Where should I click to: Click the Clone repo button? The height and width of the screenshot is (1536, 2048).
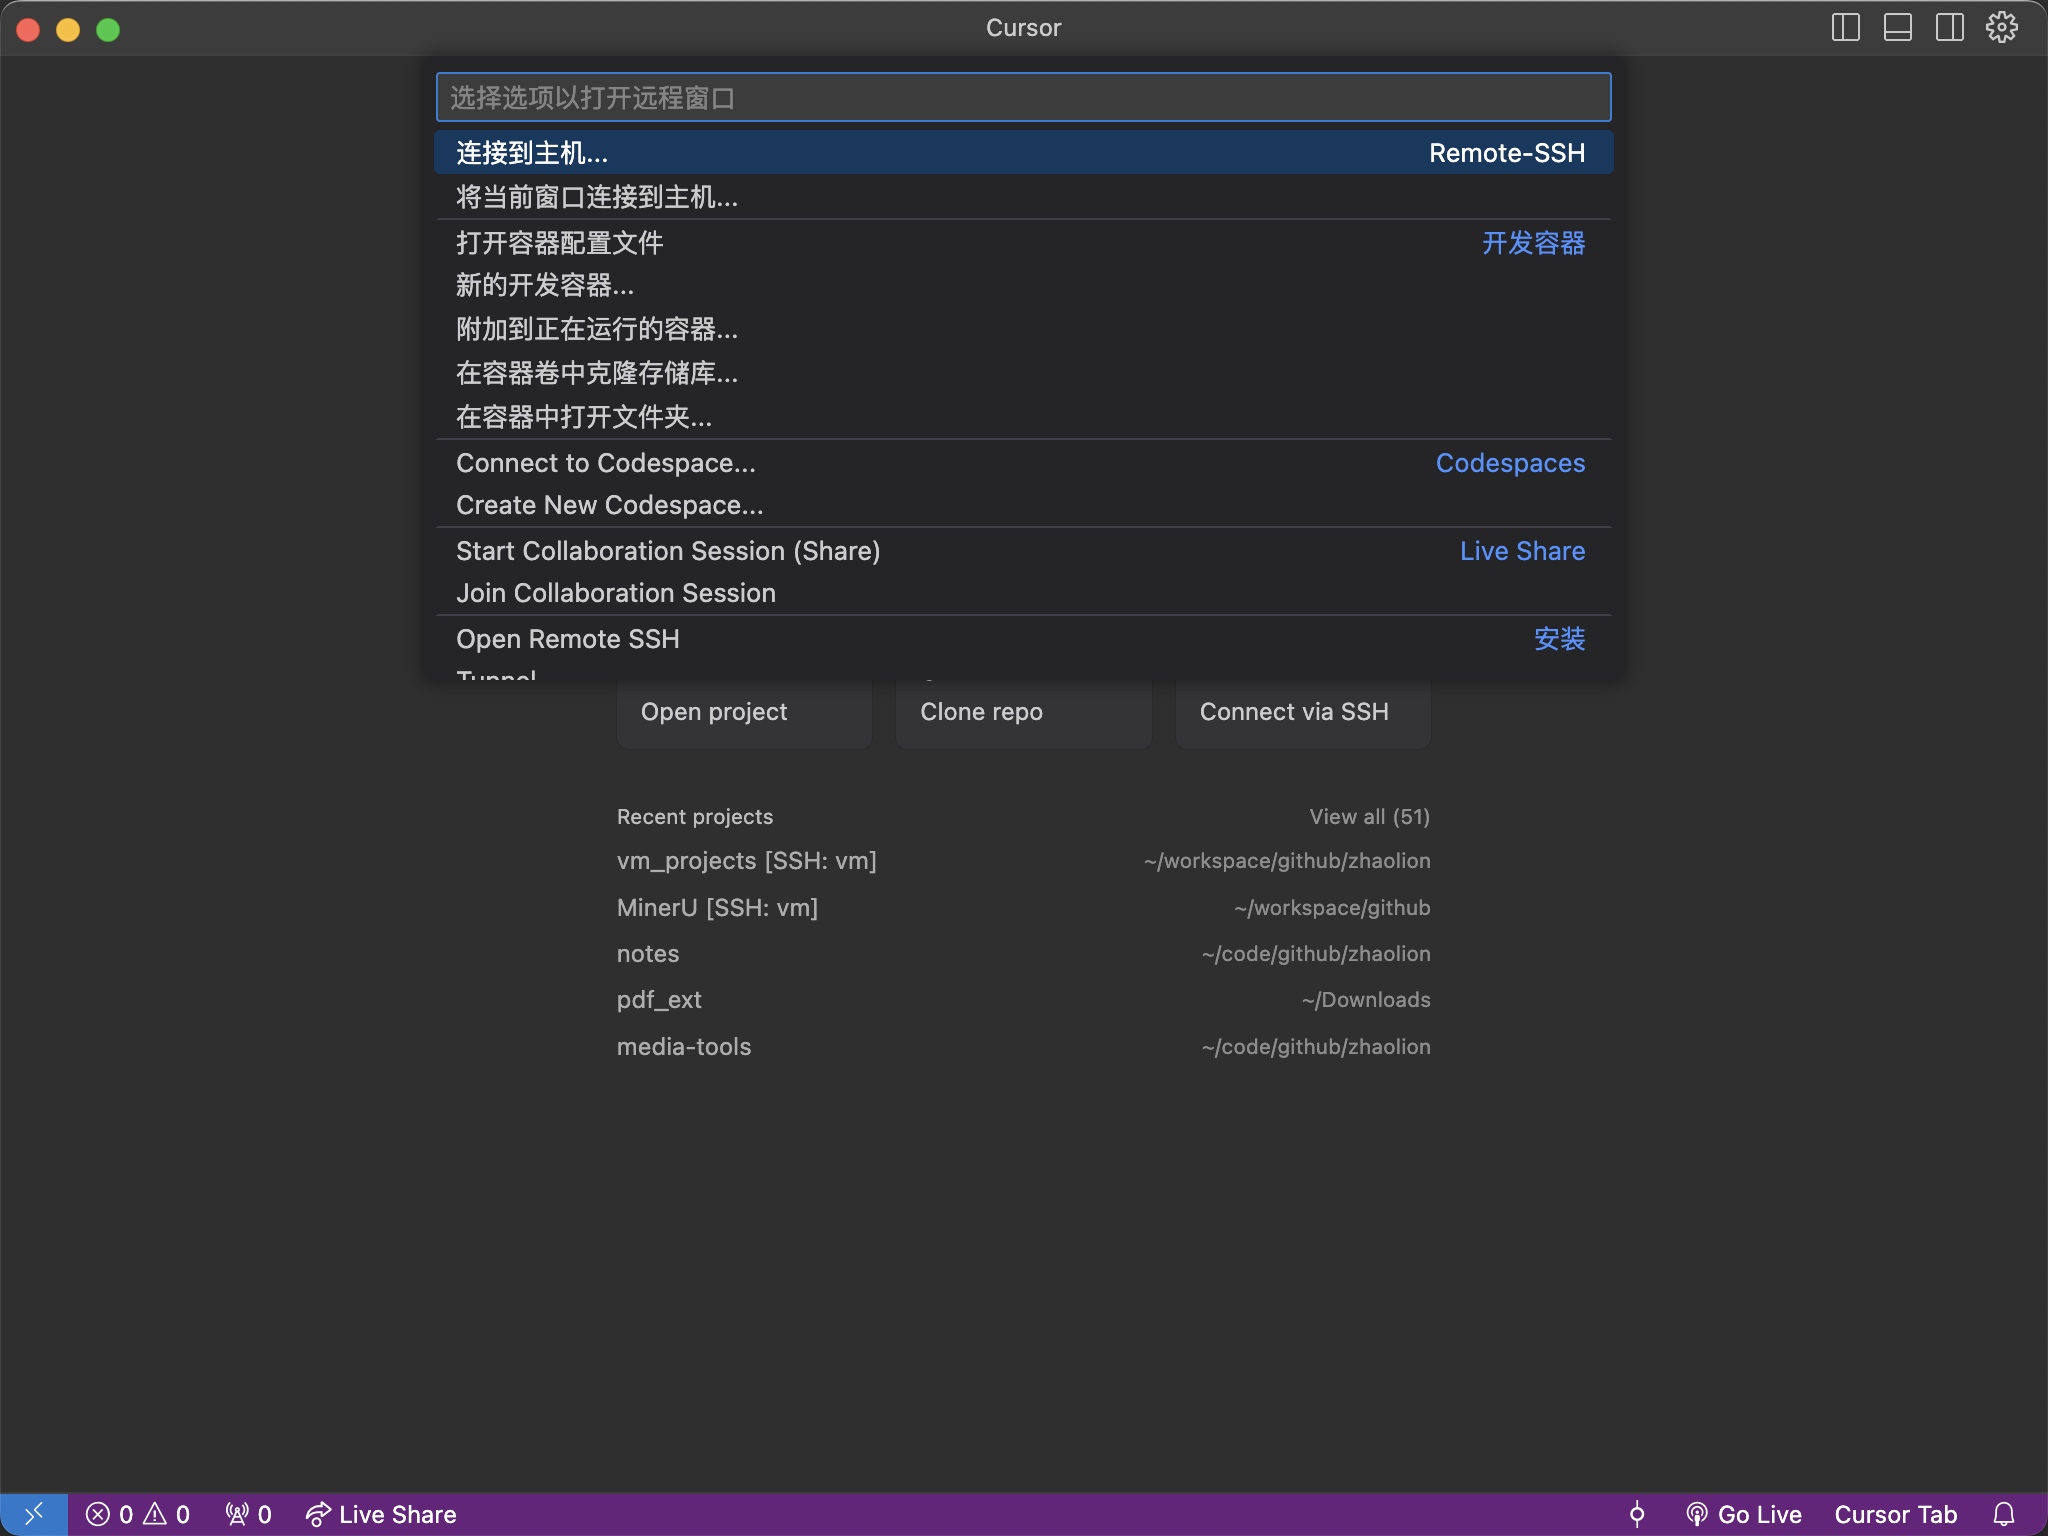1023,712
